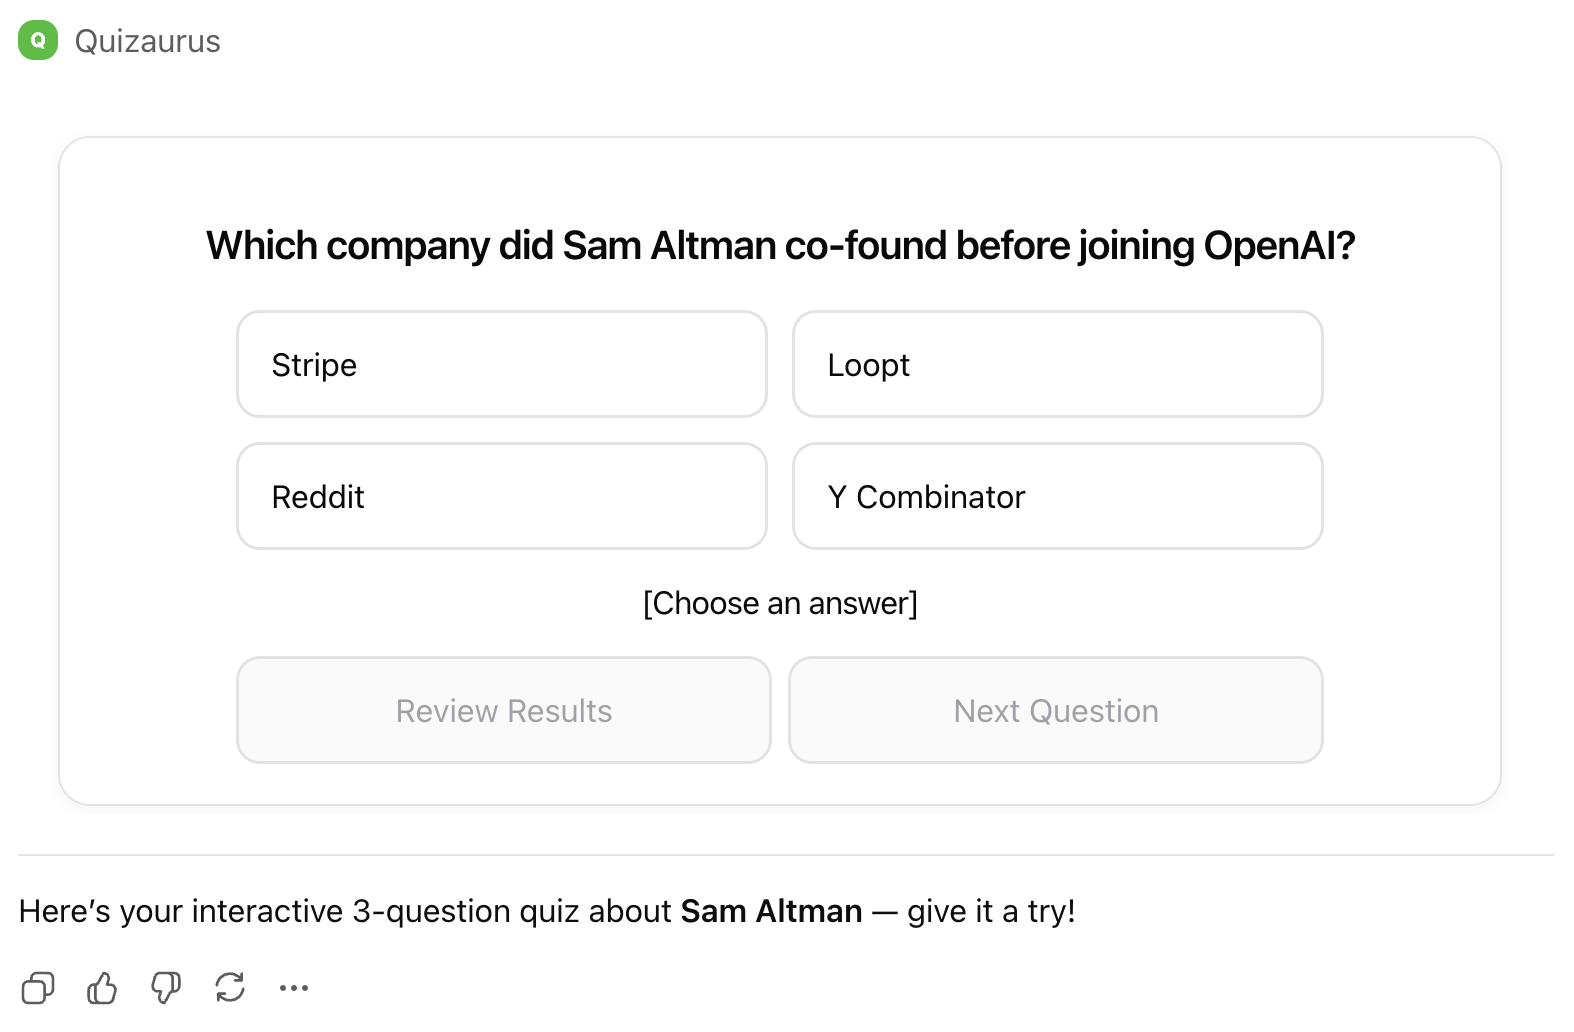Click the bold Sam Altman text
Image resolution: width=1574 pixels, height=1032 pixels.
tap(771, 911)
